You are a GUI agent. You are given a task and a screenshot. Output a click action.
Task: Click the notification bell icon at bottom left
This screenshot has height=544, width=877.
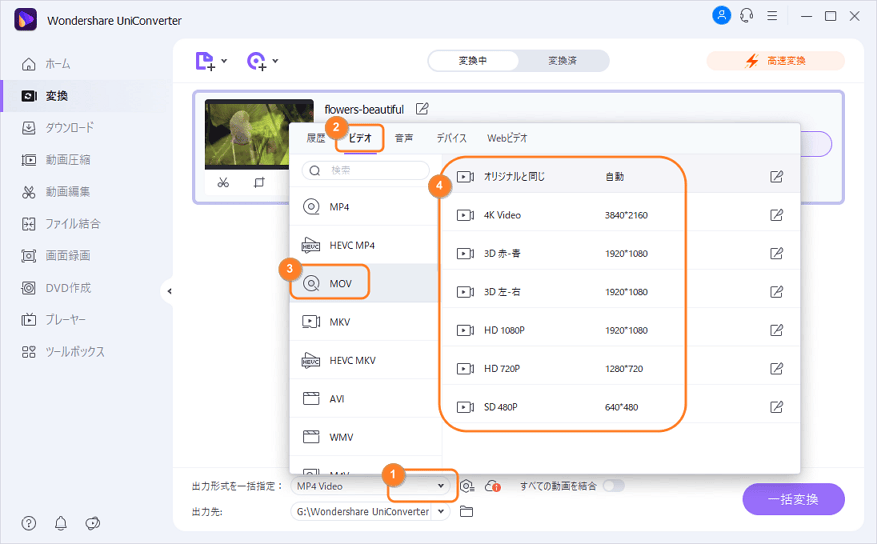61,523
